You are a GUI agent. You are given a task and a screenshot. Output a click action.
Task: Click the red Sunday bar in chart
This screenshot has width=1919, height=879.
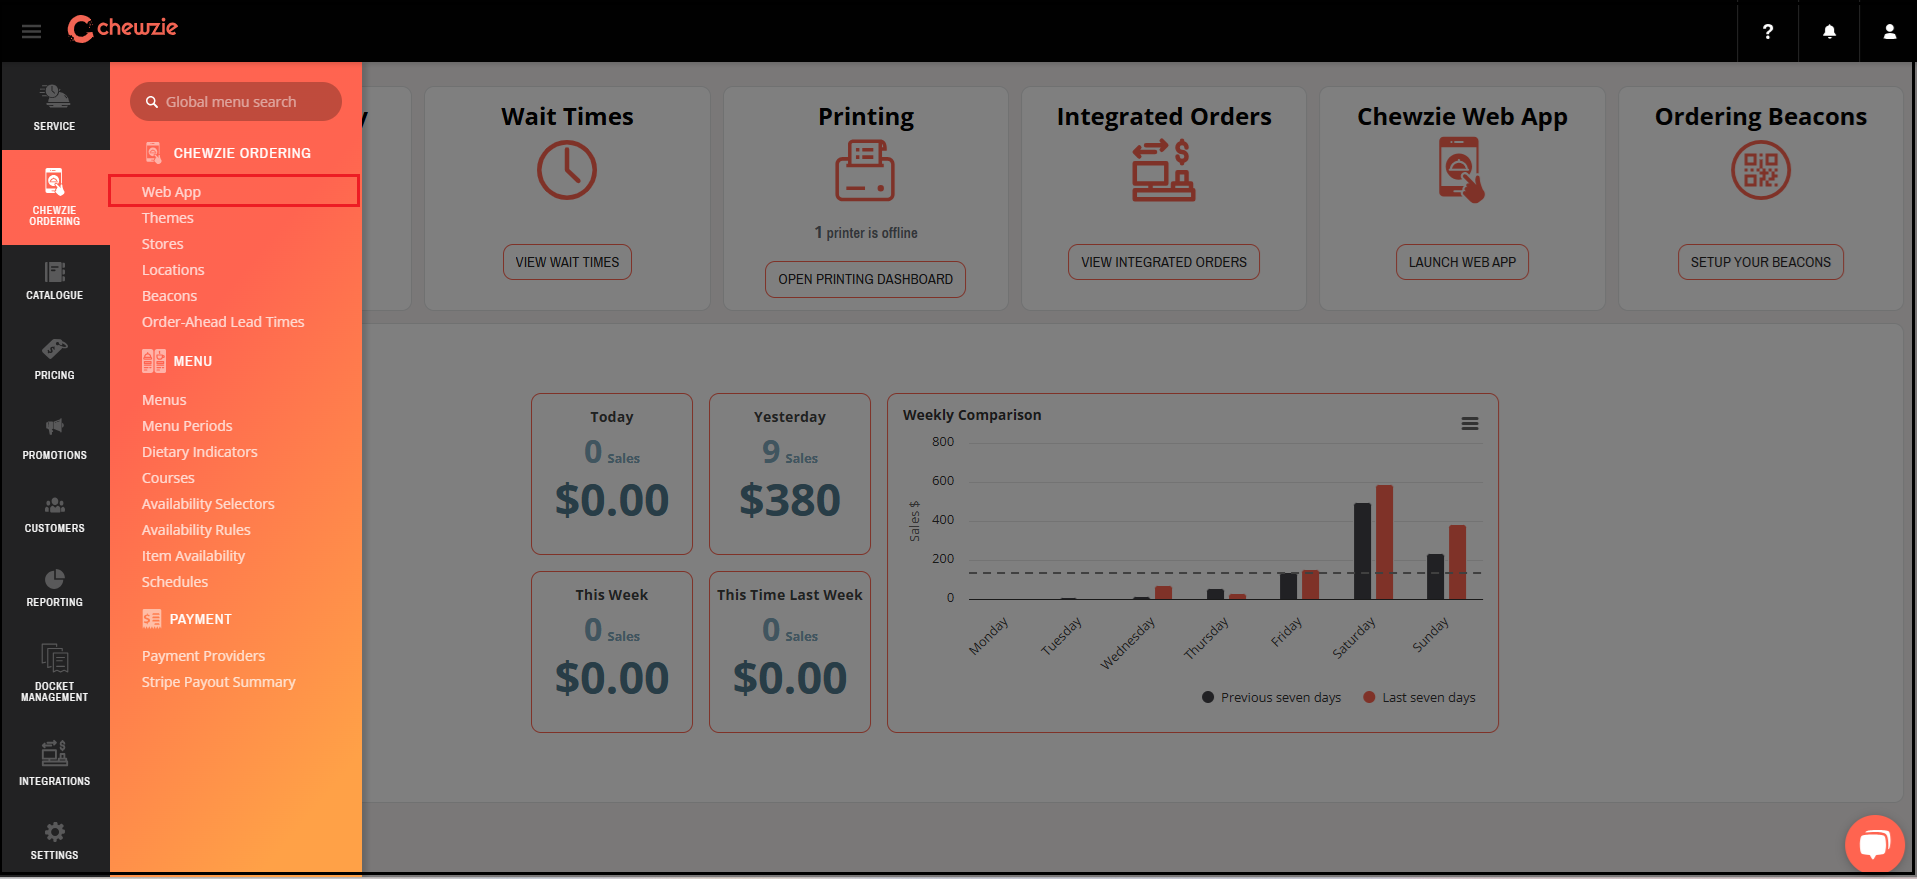tap(1457, 562)
